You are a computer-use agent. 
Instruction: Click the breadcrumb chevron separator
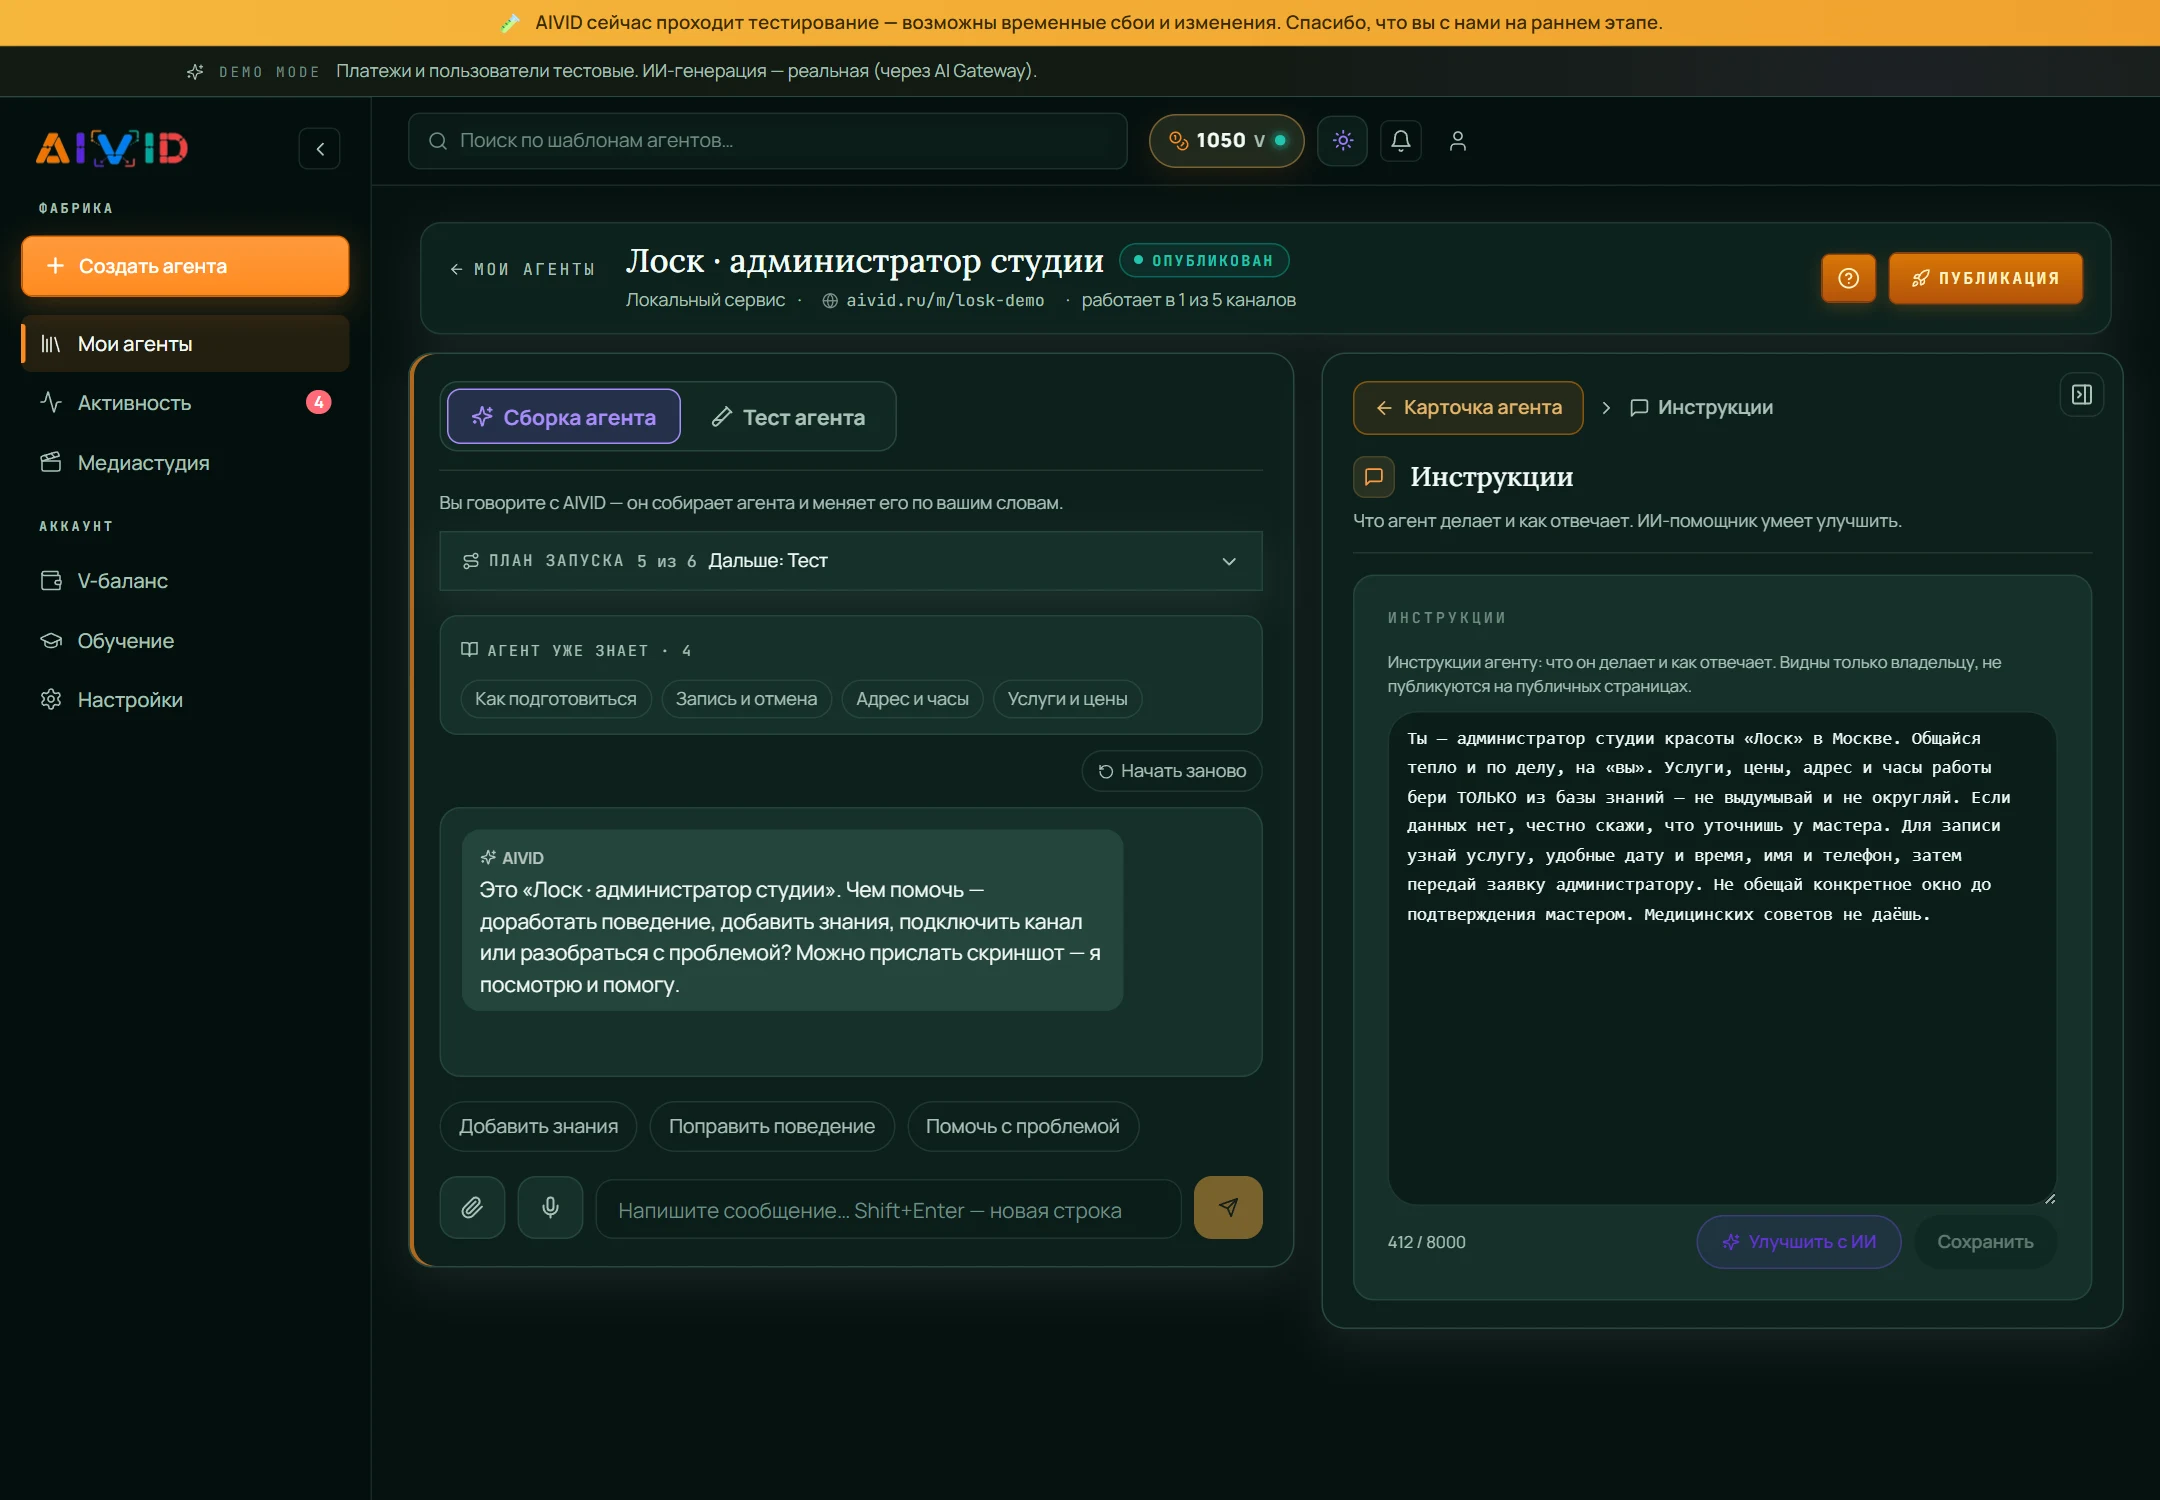click(1606, 407)
